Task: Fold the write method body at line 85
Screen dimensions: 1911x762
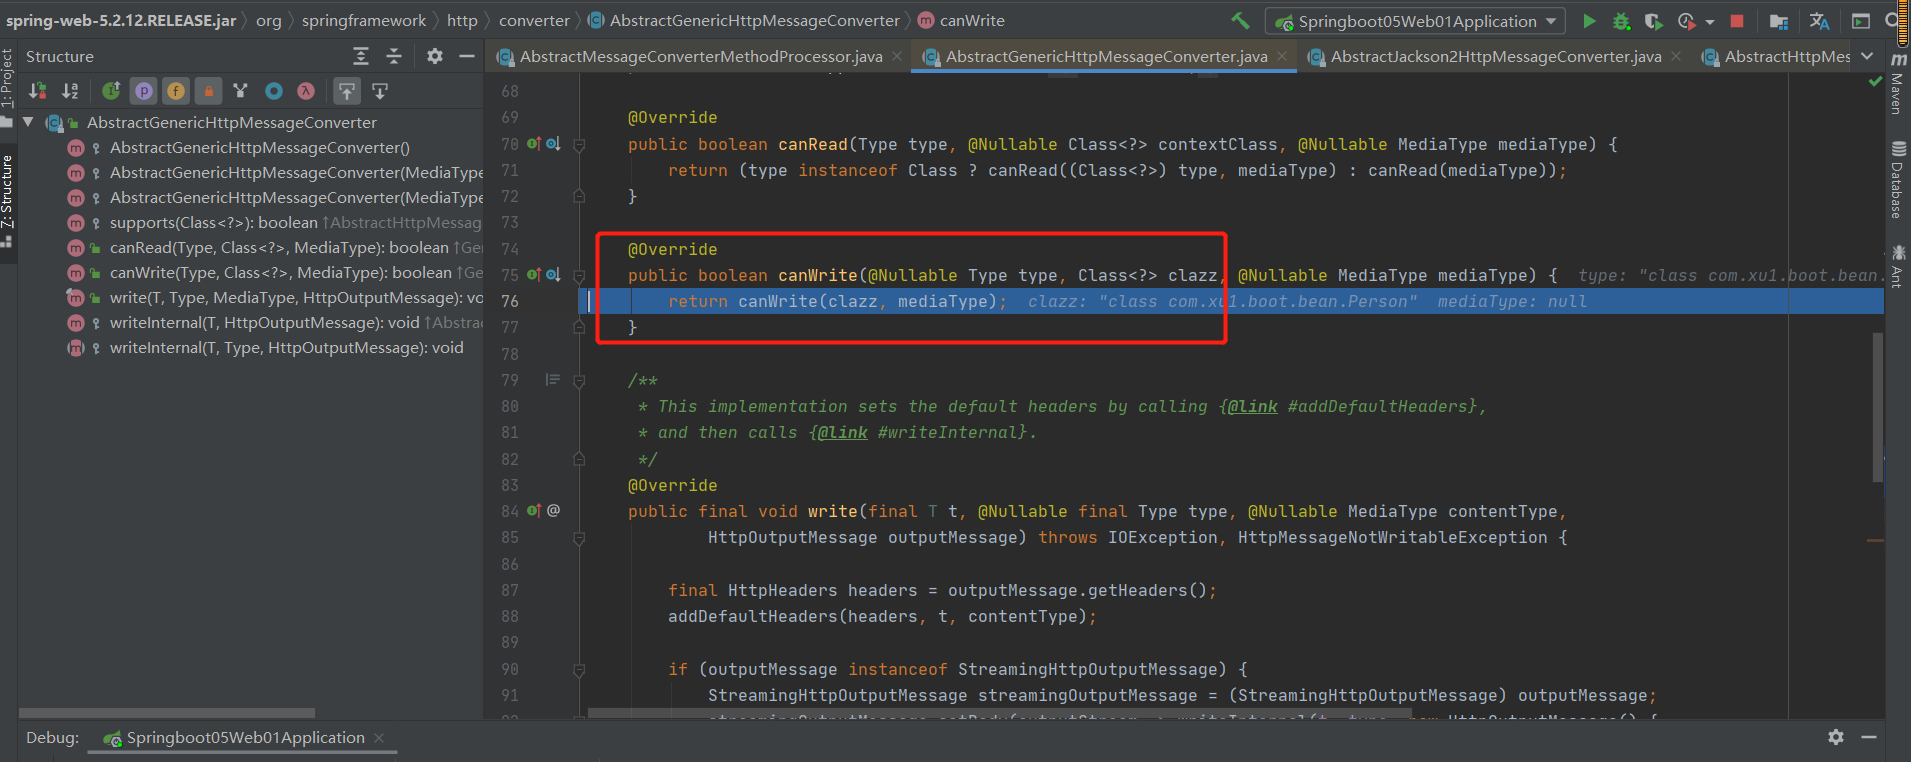Action: point(579,538)
